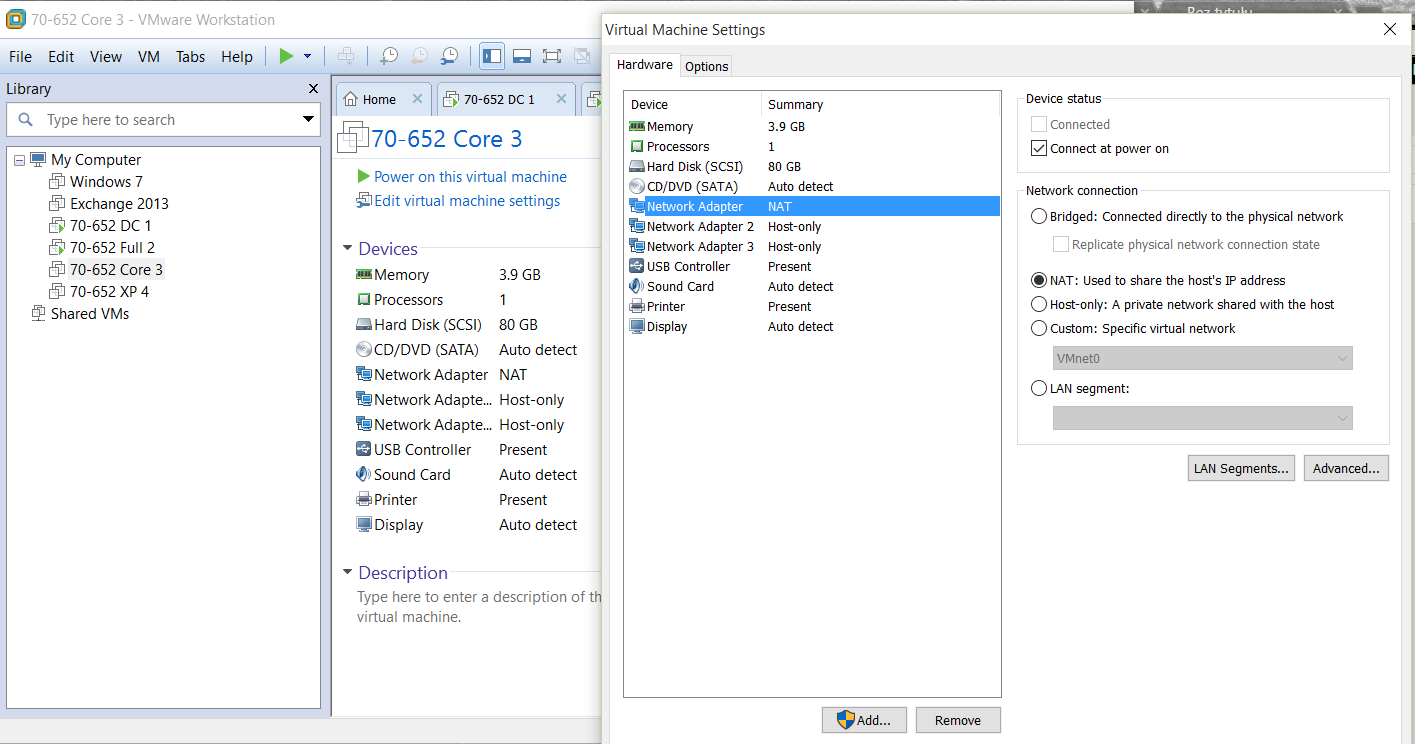This screenshot has width=1415, height=744.
Task: Click the USB Controller icon in Hardware list
Action: point(637,266)
